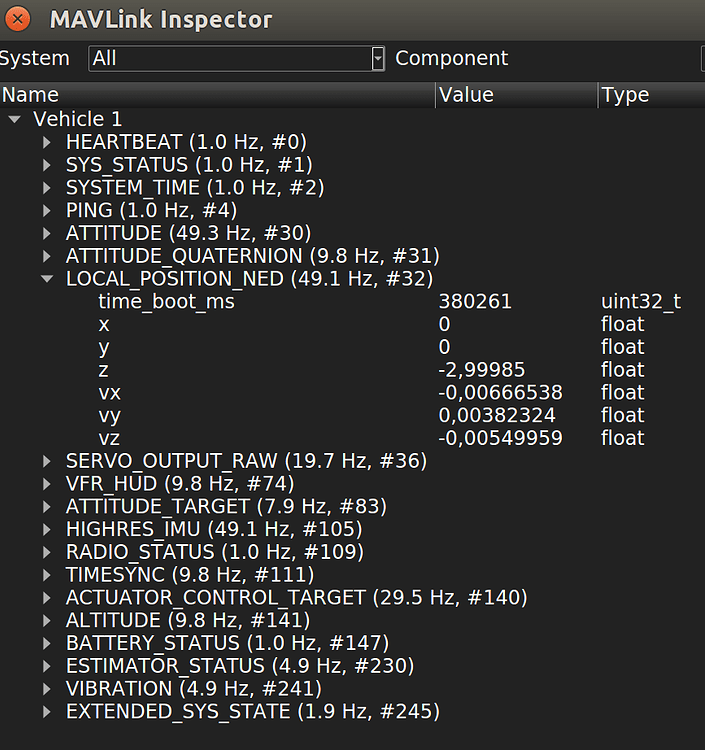Click the Type column header
The image size is (705, 750).
[x=652, y=95]
